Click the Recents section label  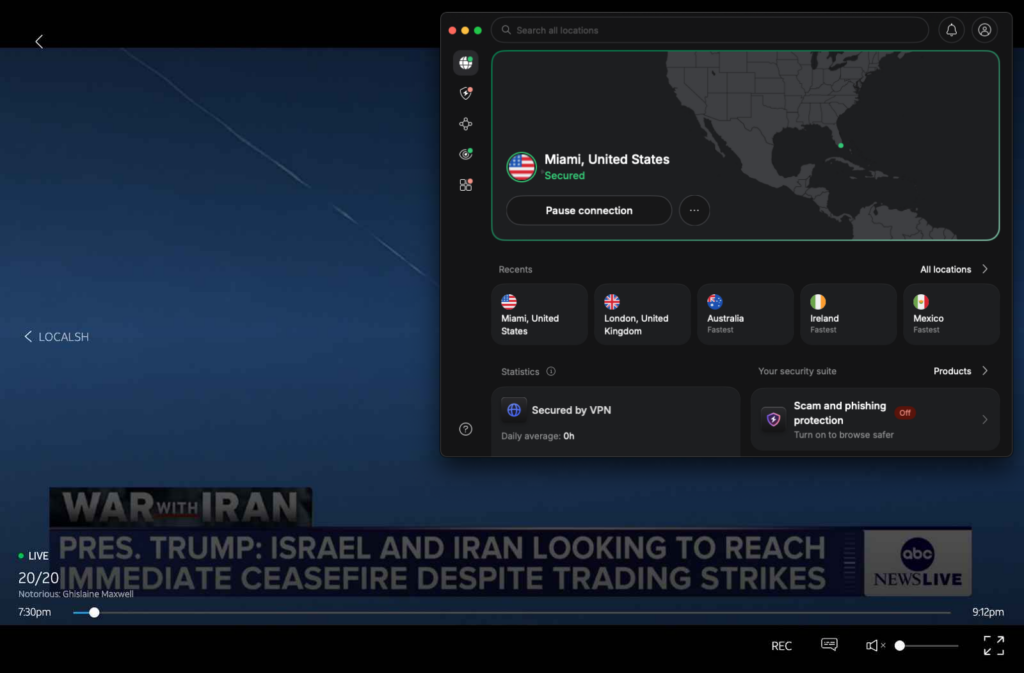click(x=515, y=269)
